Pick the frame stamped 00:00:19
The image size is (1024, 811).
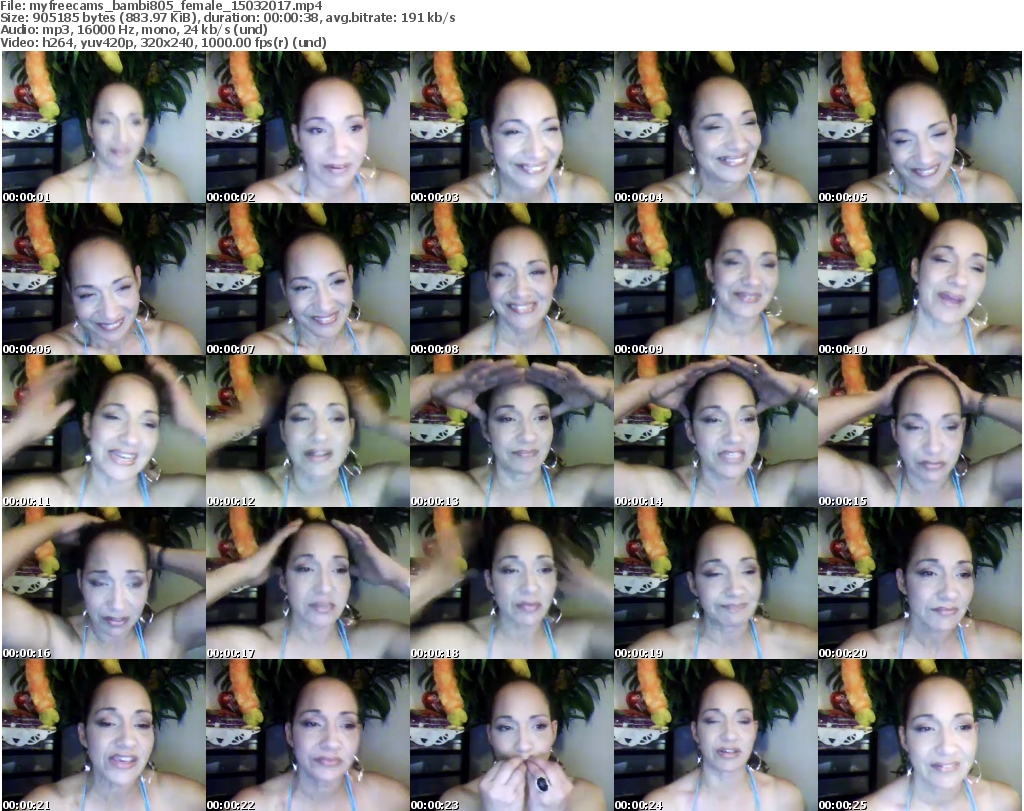(x=716, y=584)
